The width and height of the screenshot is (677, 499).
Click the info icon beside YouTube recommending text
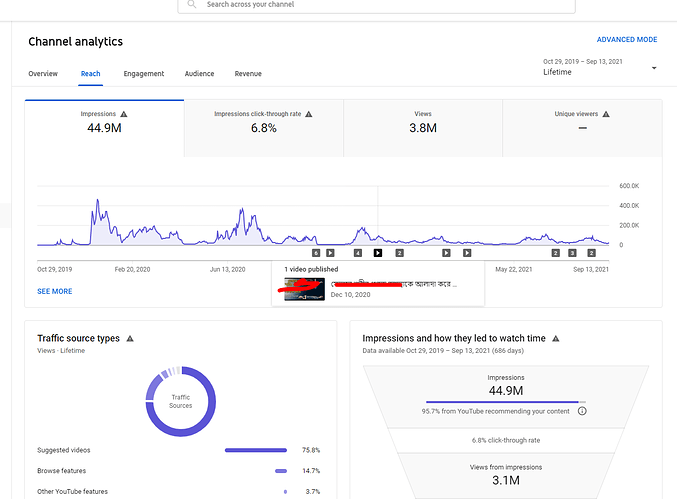[582, 411]
